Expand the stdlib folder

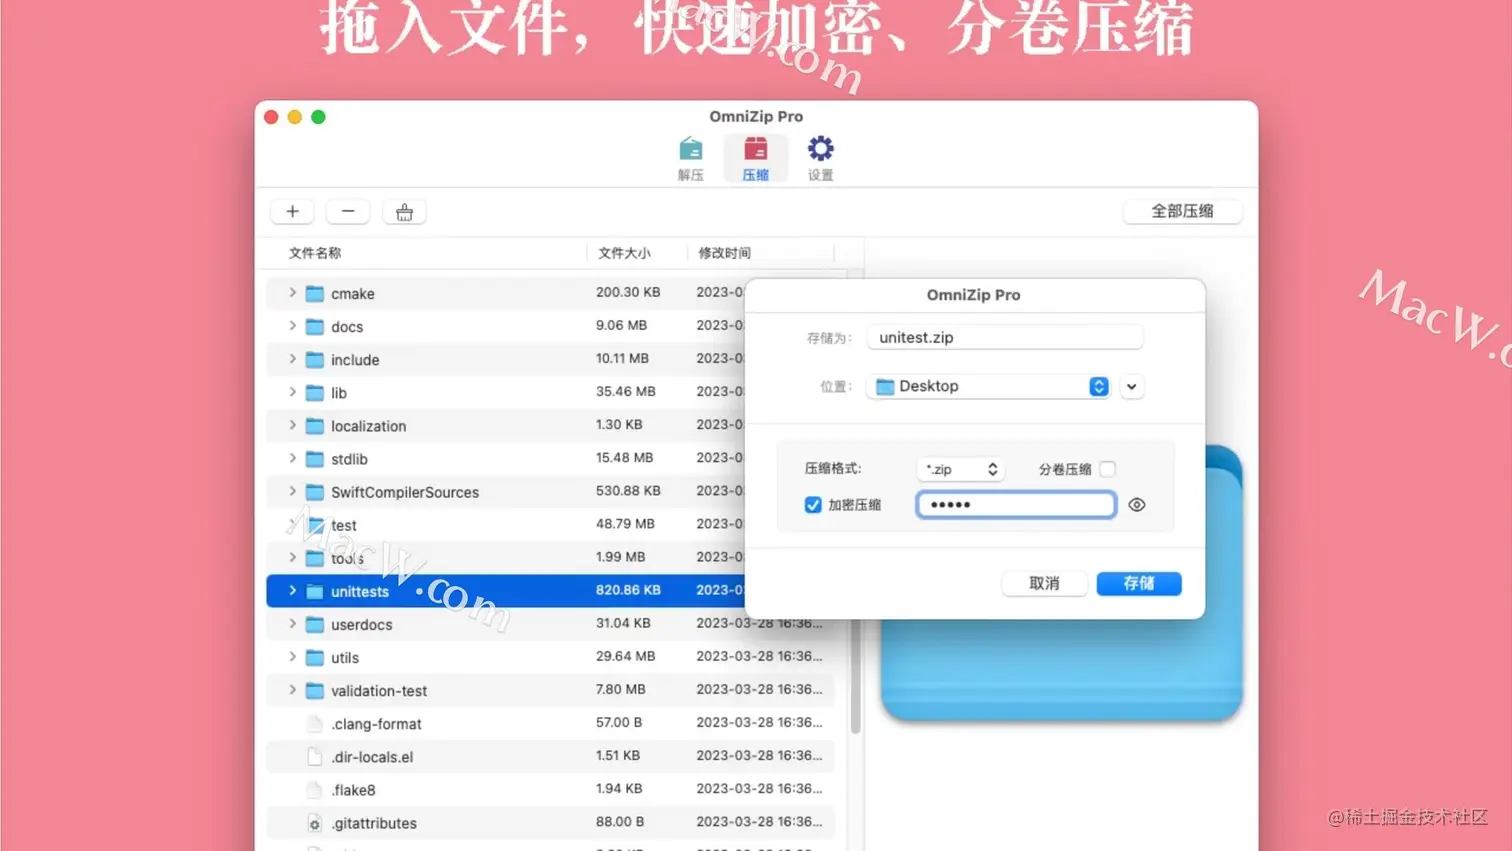point(292,458)
